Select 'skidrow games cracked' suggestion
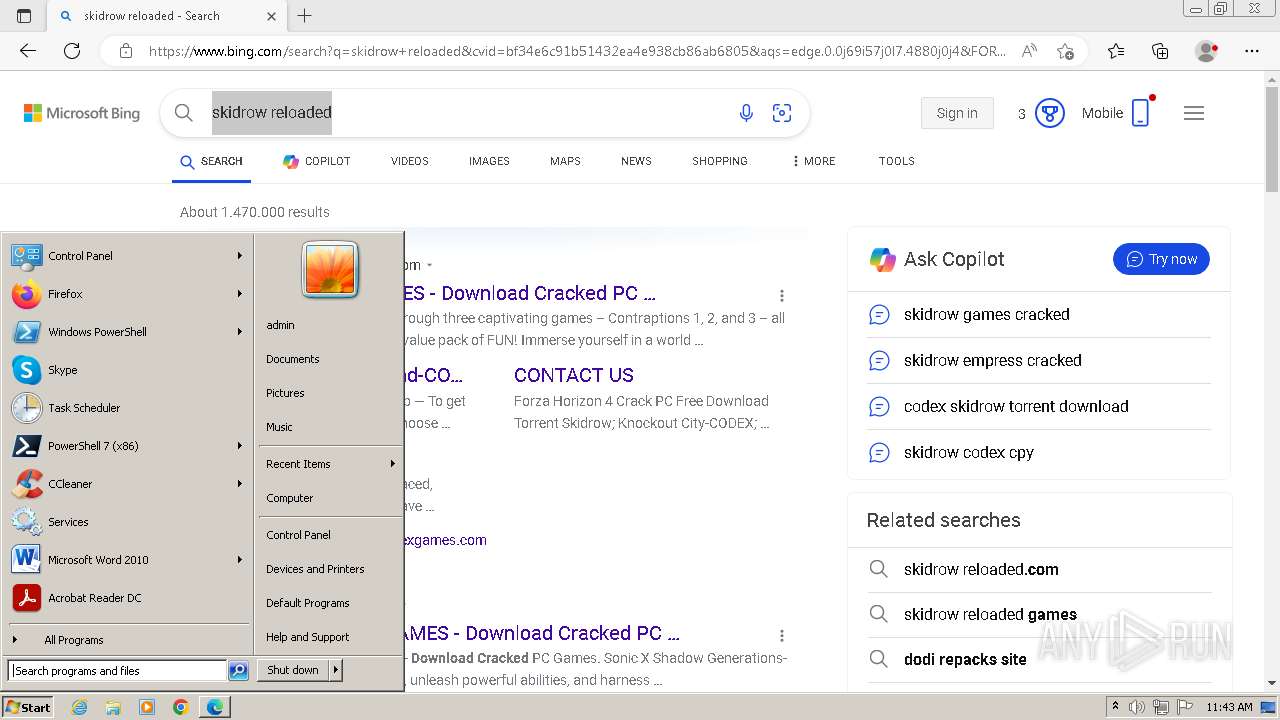The image size is (1280, 720). [x=987, y=314]
